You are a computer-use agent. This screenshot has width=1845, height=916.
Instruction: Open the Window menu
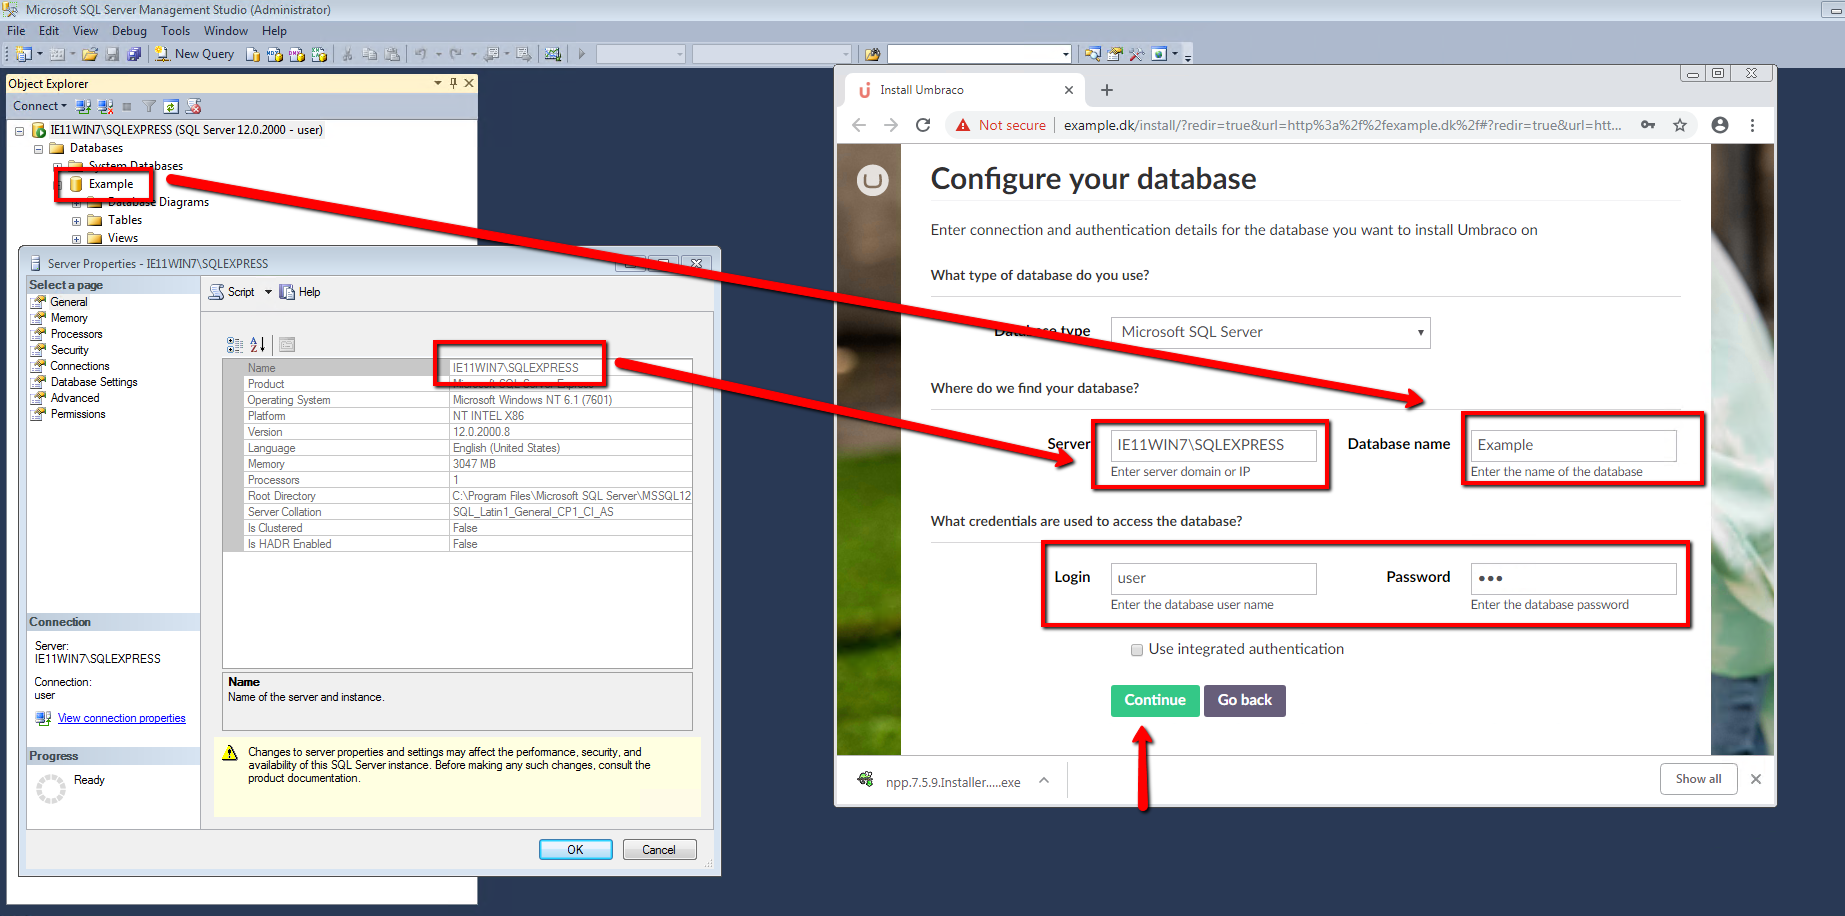(x=226, y=31)
